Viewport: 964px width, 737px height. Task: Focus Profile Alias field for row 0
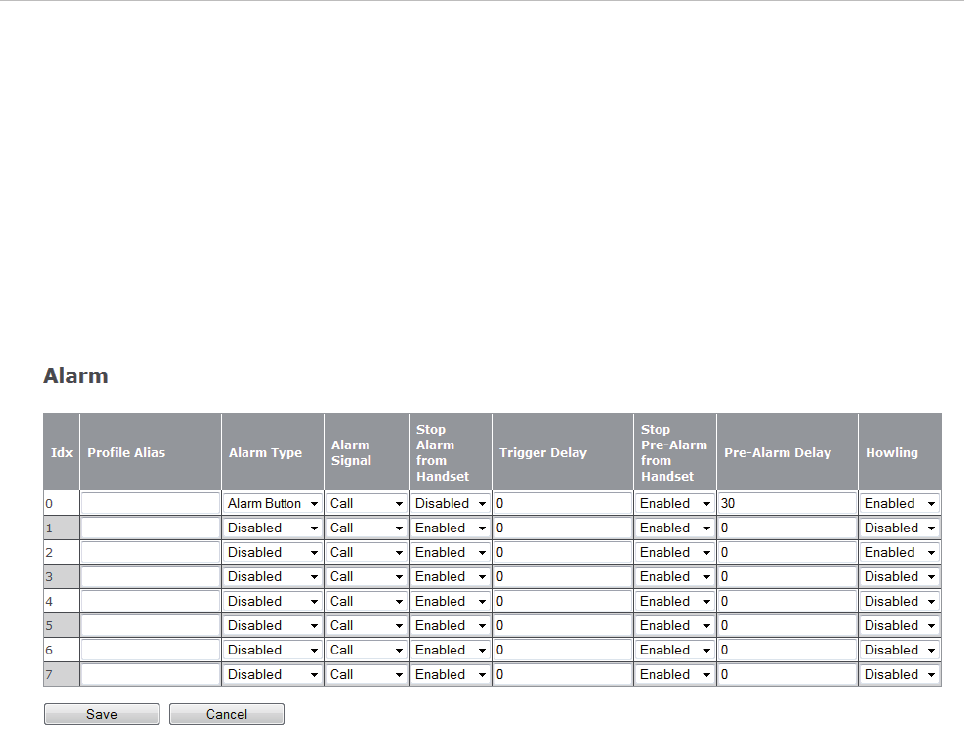[151, 503]
